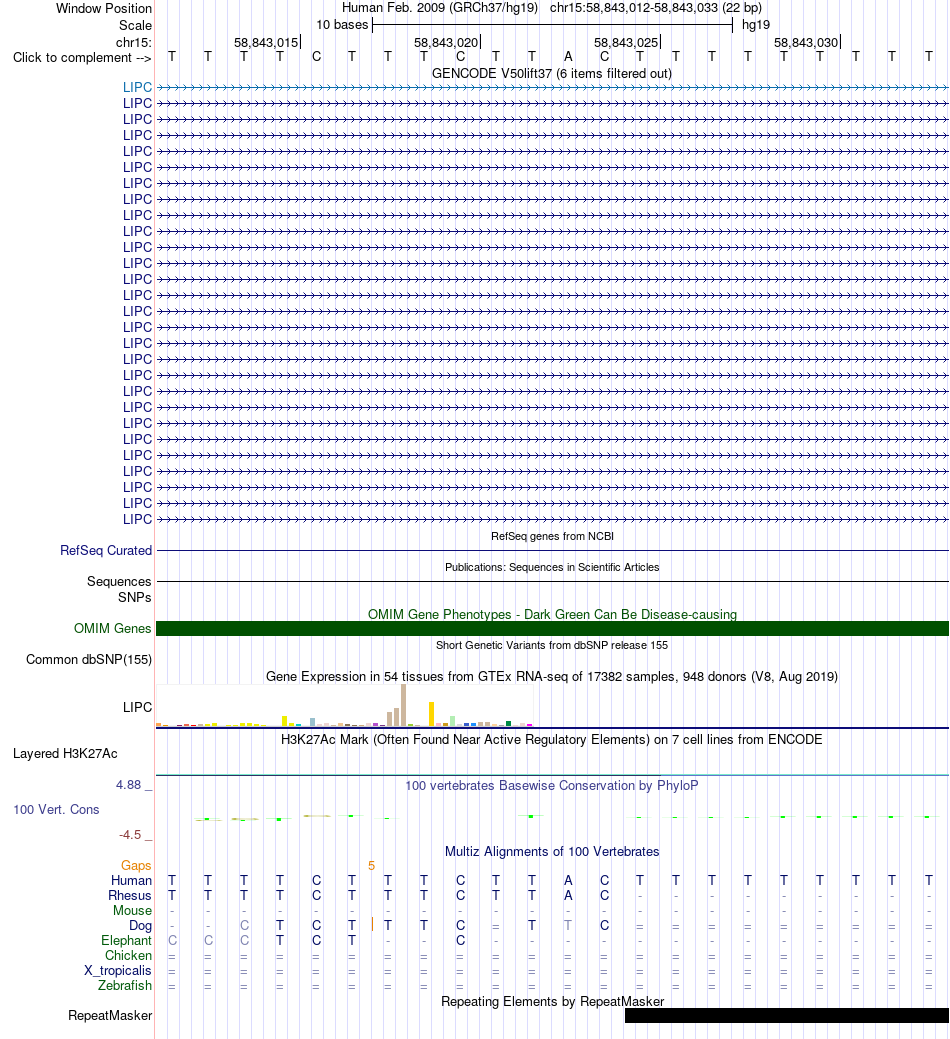Click the chr15: ruler label

point(133,42)
